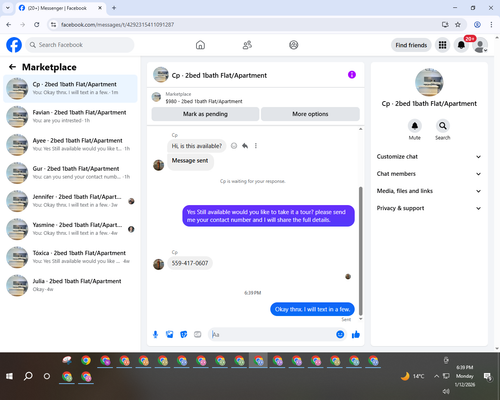
Task: Open the taskbar clock and date
Action: tap(465, 376)
